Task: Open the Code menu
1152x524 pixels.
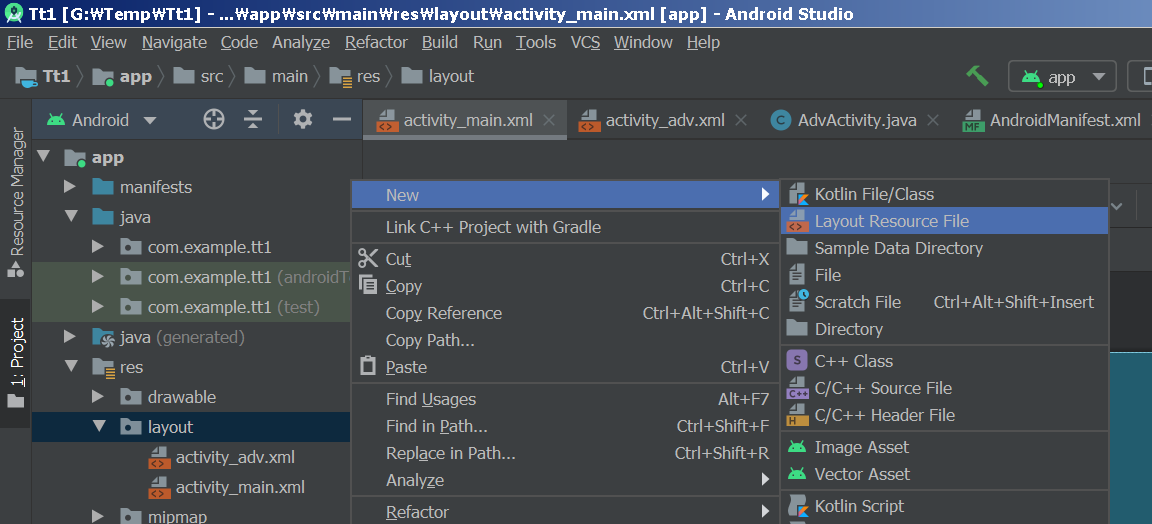Action: coord(240,43)
